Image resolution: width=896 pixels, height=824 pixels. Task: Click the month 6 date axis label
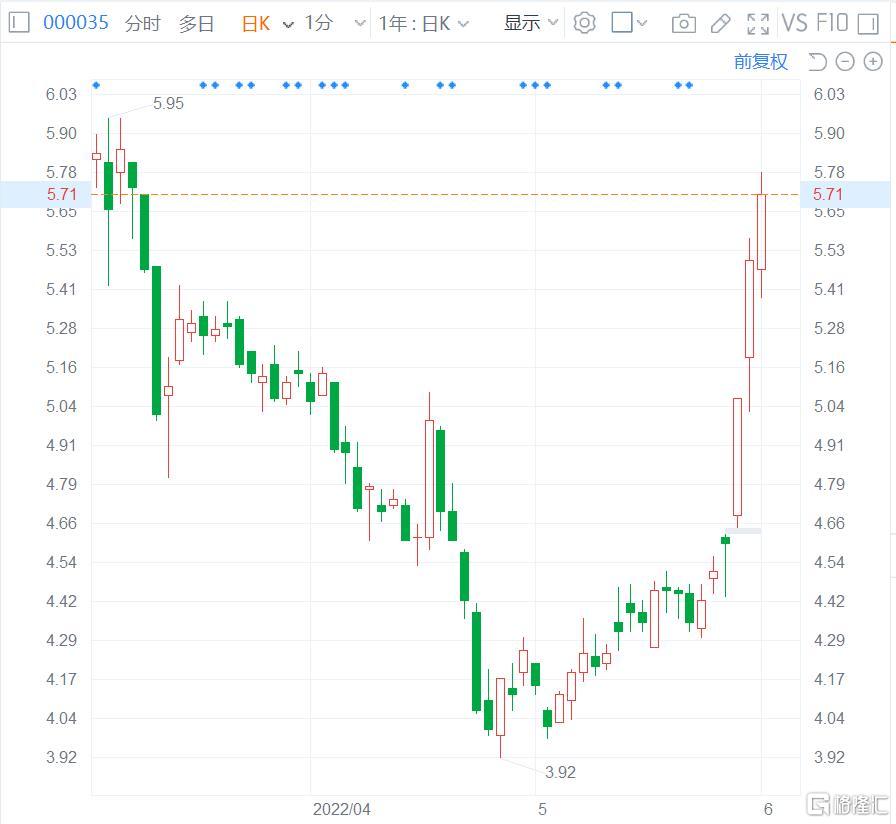(768, 809)
